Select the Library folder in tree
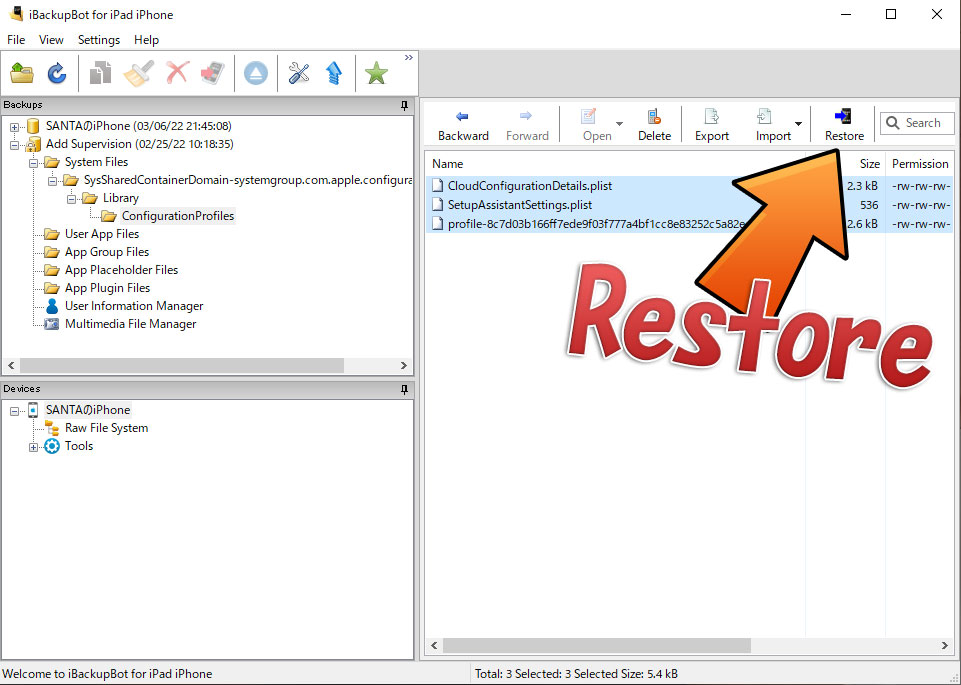This screenshot has width=961, height=685. (x=121, y=198)
